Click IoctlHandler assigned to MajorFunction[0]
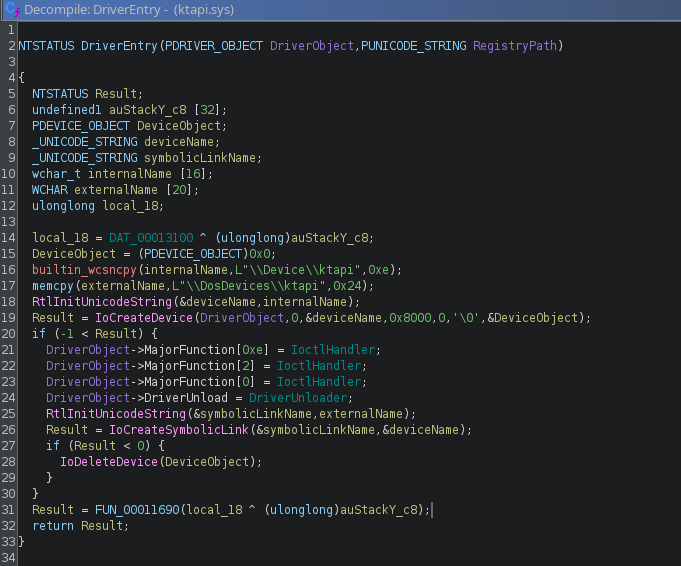The width and height of the screenshot is (681, 566). click(x=319, y=382)
